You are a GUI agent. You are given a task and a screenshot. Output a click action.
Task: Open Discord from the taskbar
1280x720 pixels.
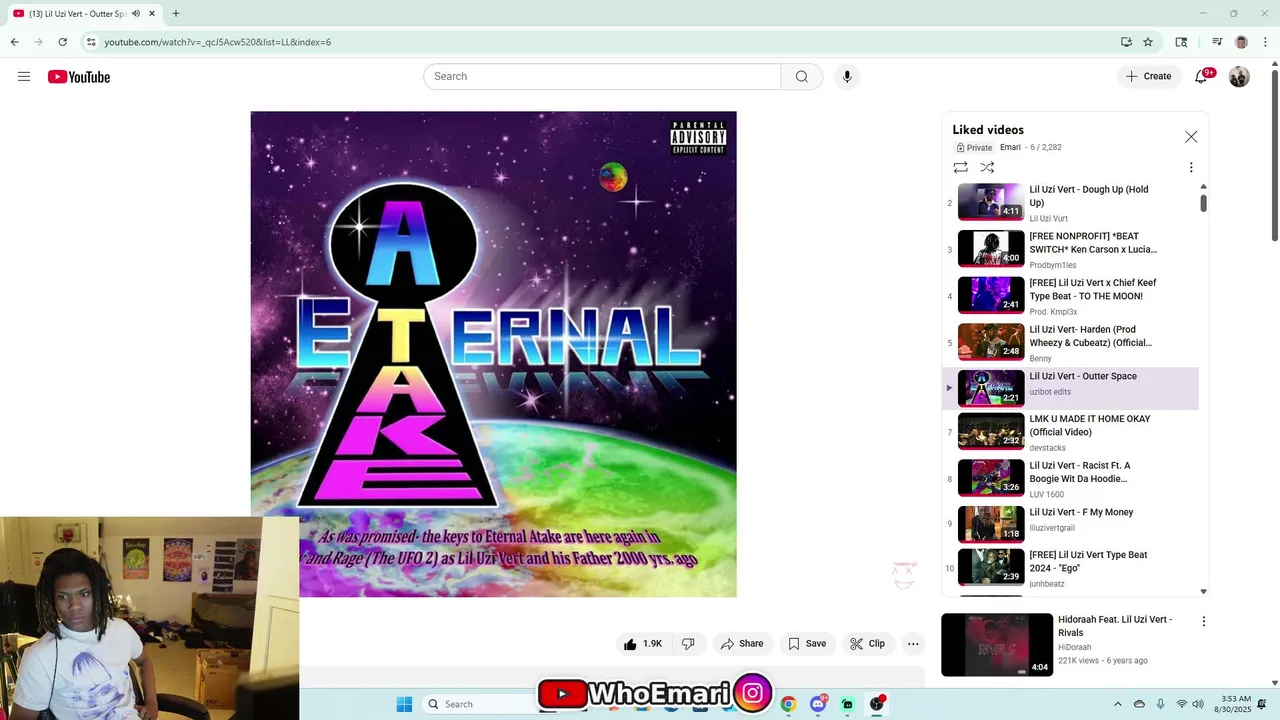tap(818, 704)
